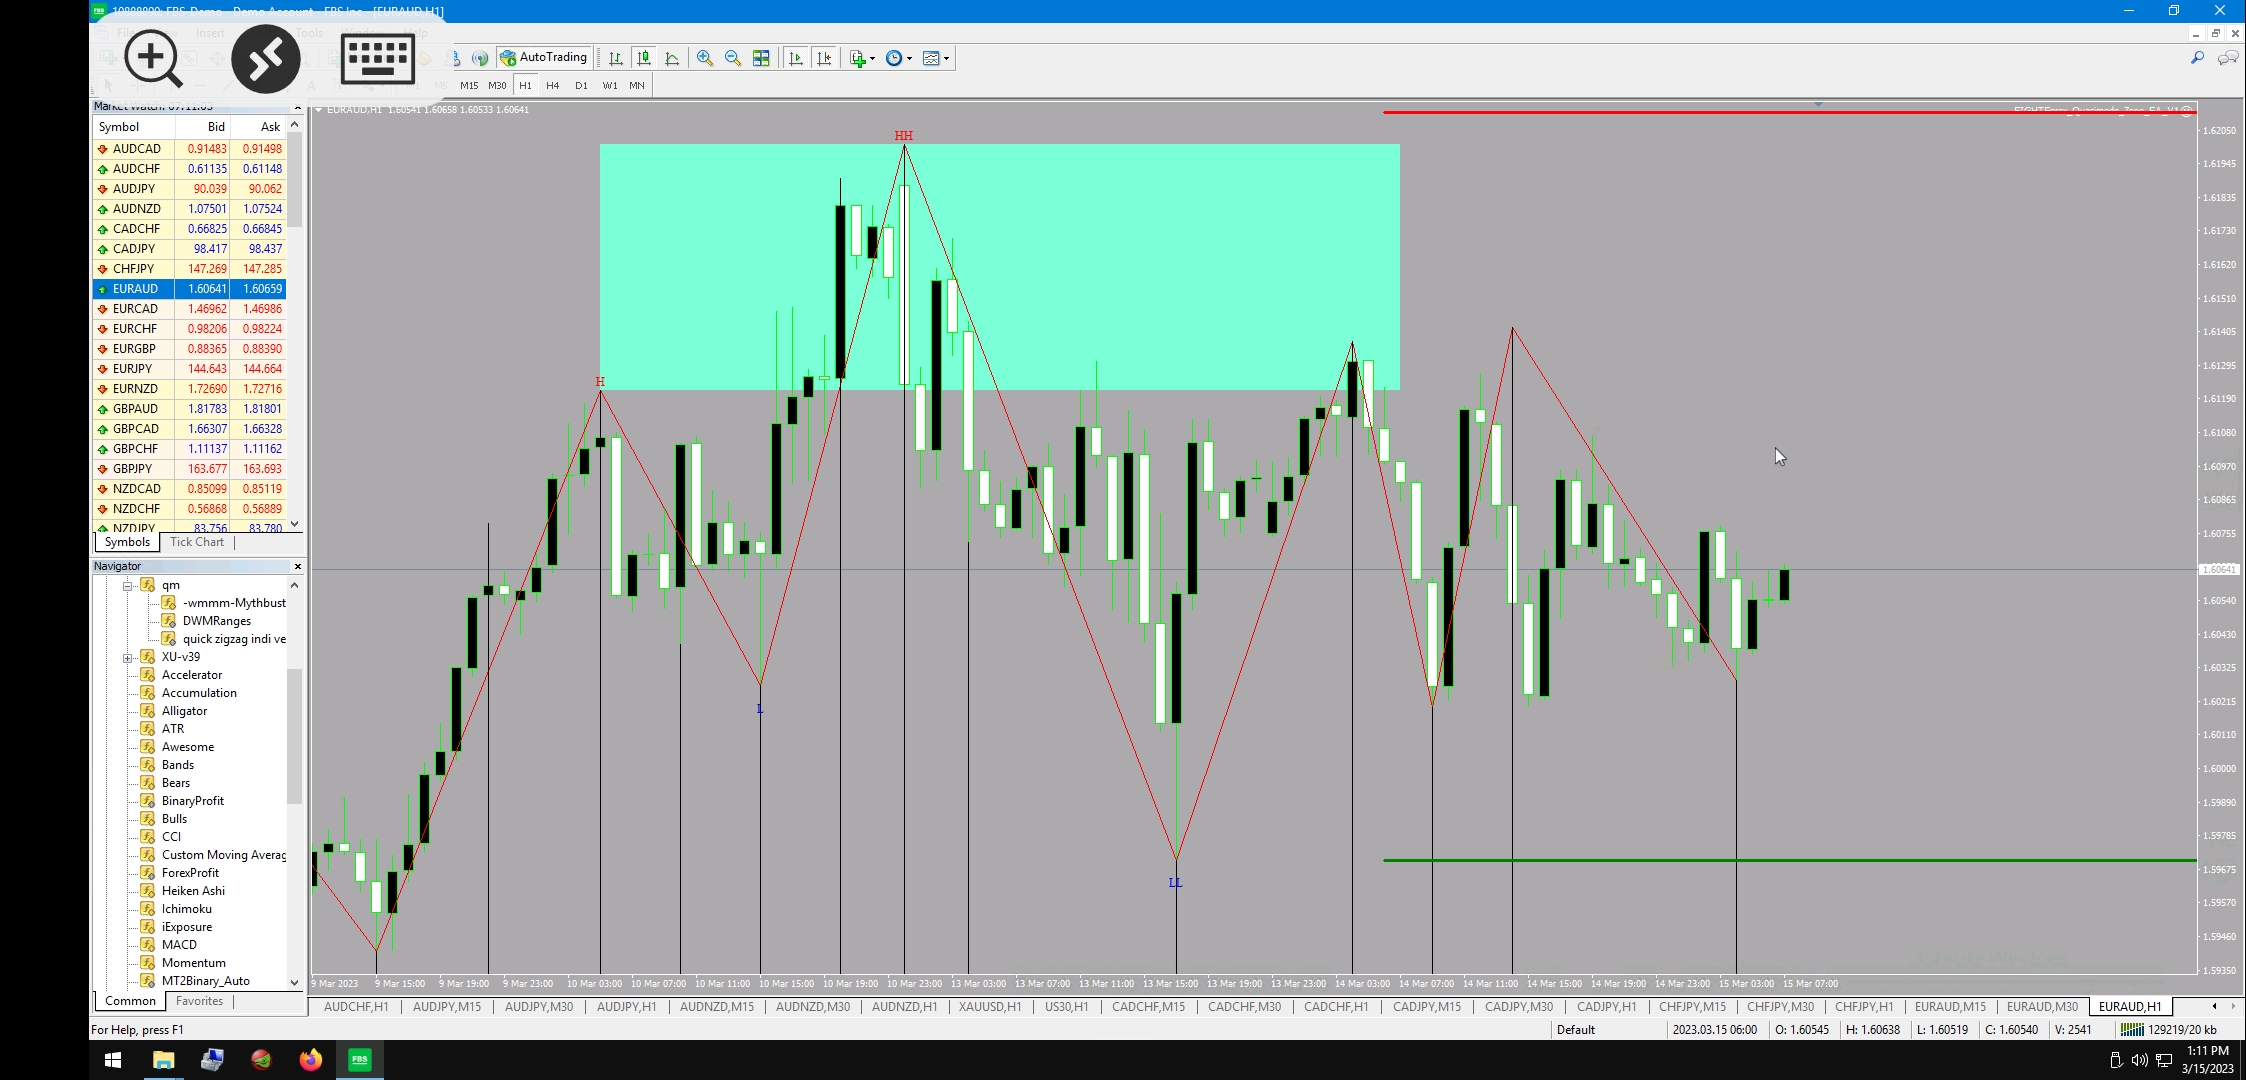2246x1080 pixels.
Task: Open Firefox from the taskbar
Action: 310,1060
